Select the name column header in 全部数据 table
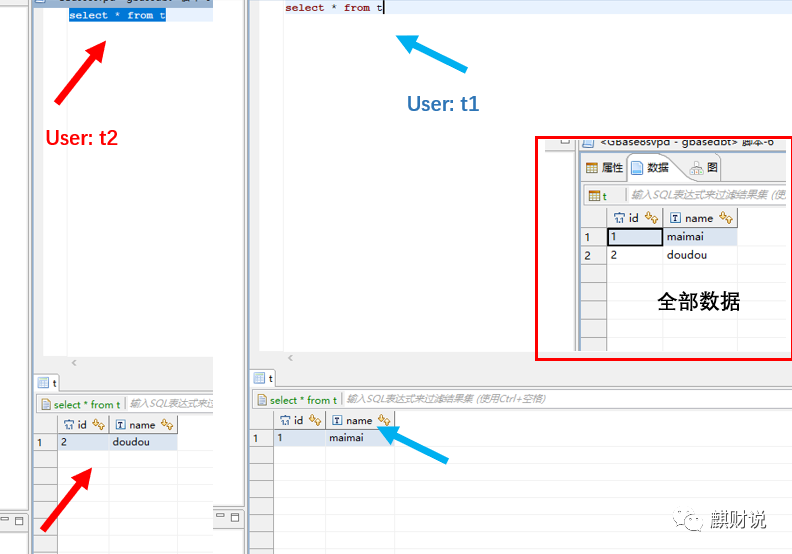Viewport: 792px width, 554px height. pos(700,218)
